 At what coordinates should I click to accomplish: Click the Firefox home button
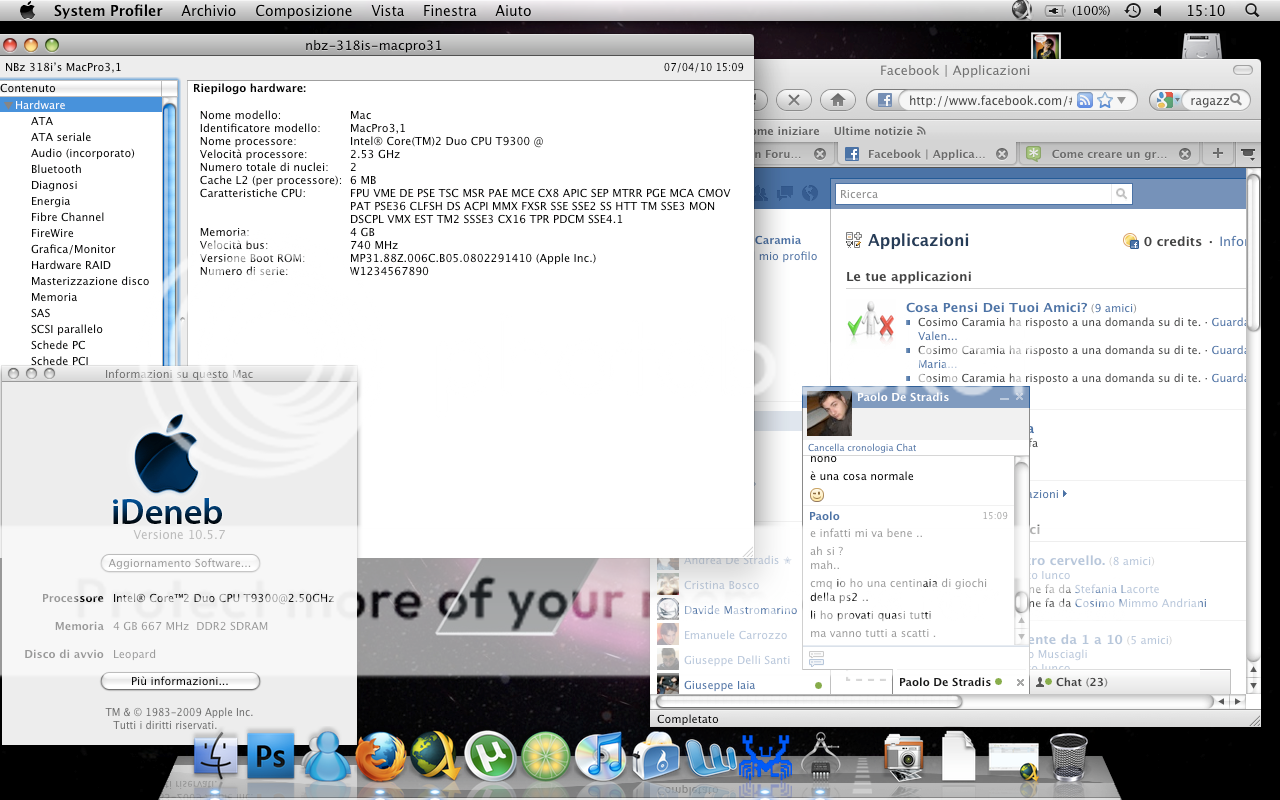(838, 100)
